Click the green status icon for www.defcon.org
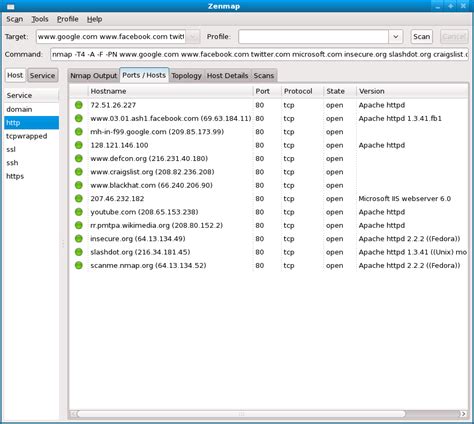This screenshot has width=474, height=424. 79,158
